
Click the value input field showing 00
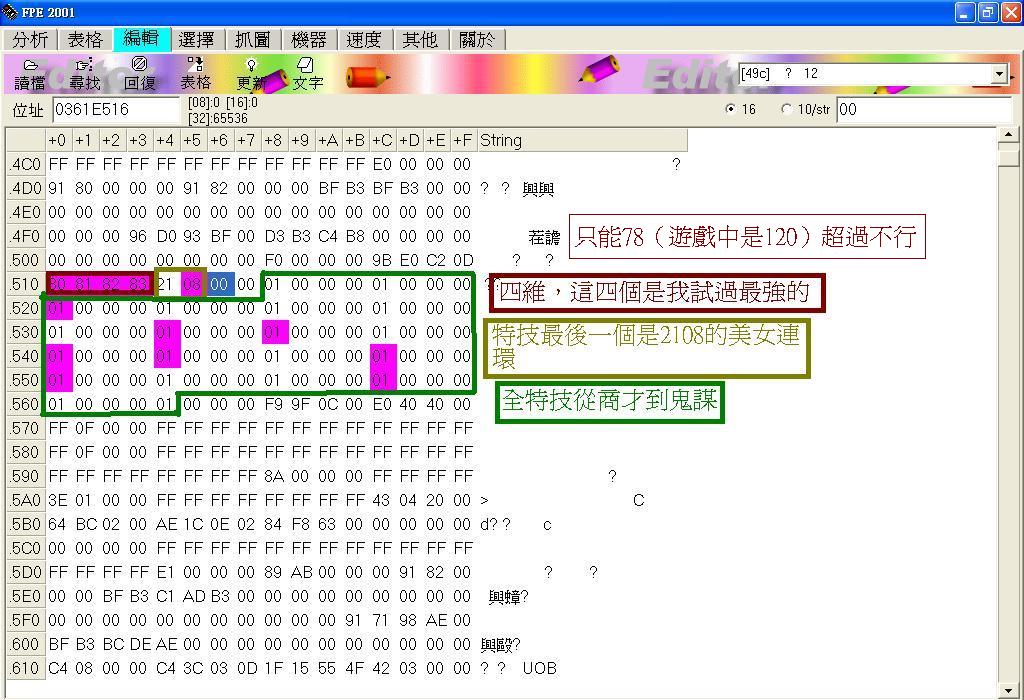click(923, 109)
